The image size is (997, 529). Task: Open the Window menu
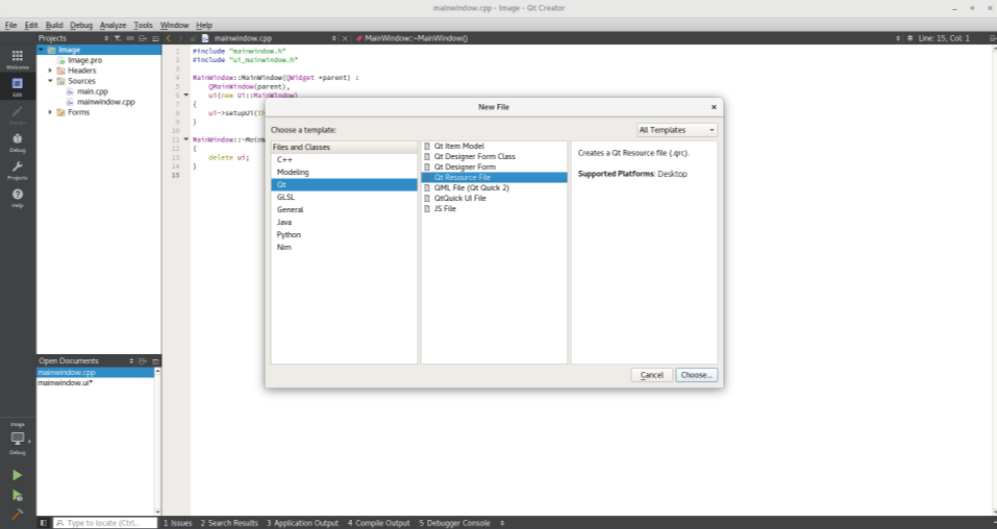(x=174, y=25)
